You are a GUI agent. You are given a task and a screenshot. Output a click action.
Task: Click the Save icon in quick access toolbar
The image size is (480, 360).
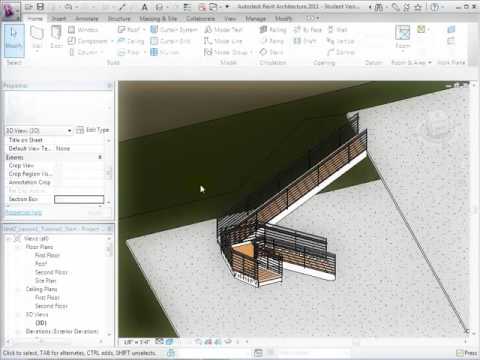point(40,7)
